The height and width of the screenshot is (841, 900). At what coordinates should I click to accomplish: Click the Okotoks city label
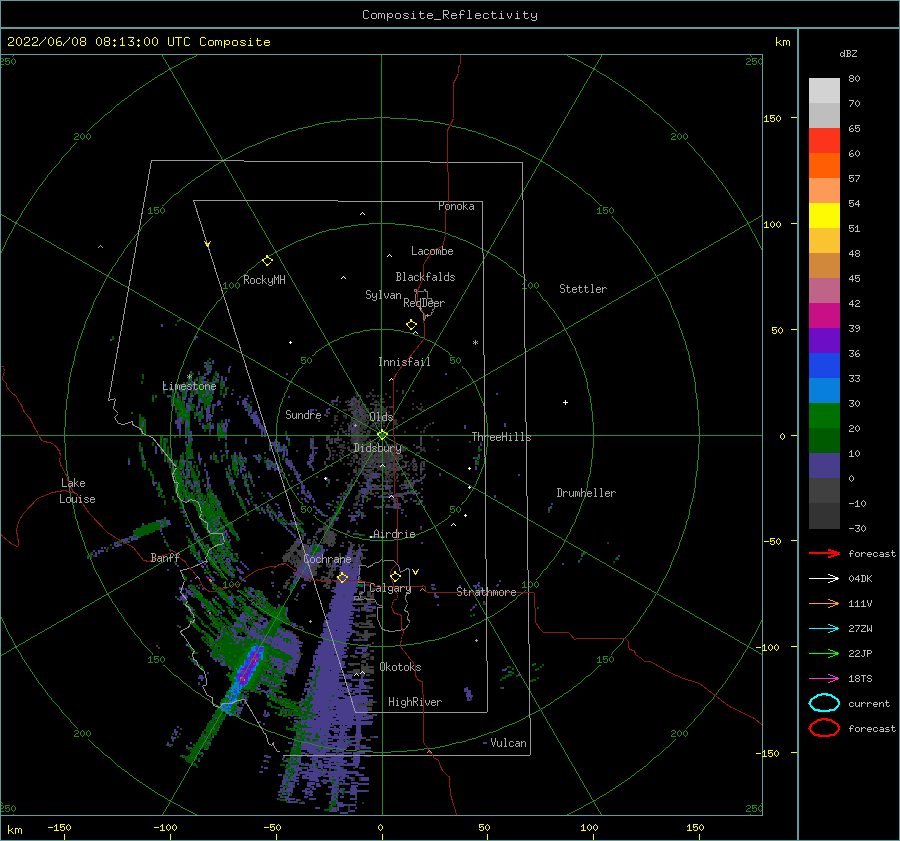point(400,667)
